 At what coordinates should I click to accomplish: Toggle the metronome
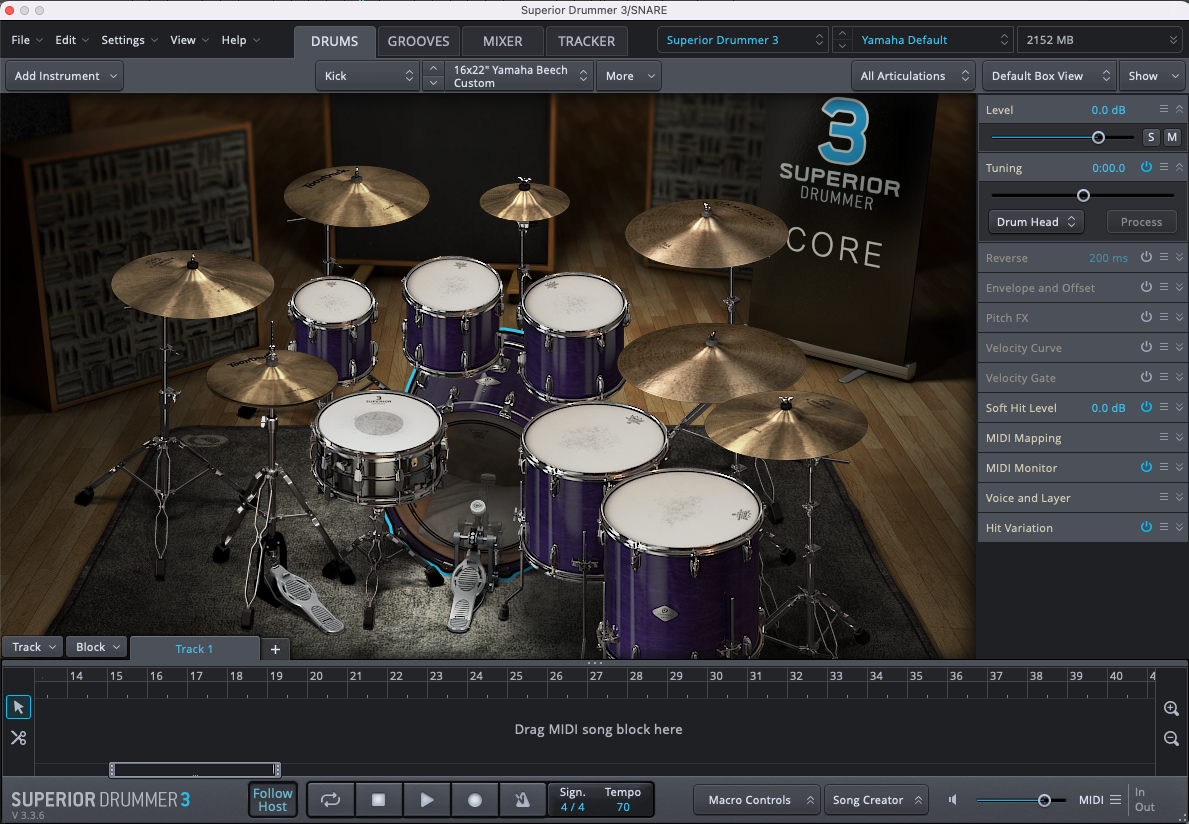[x=522, y=800]
